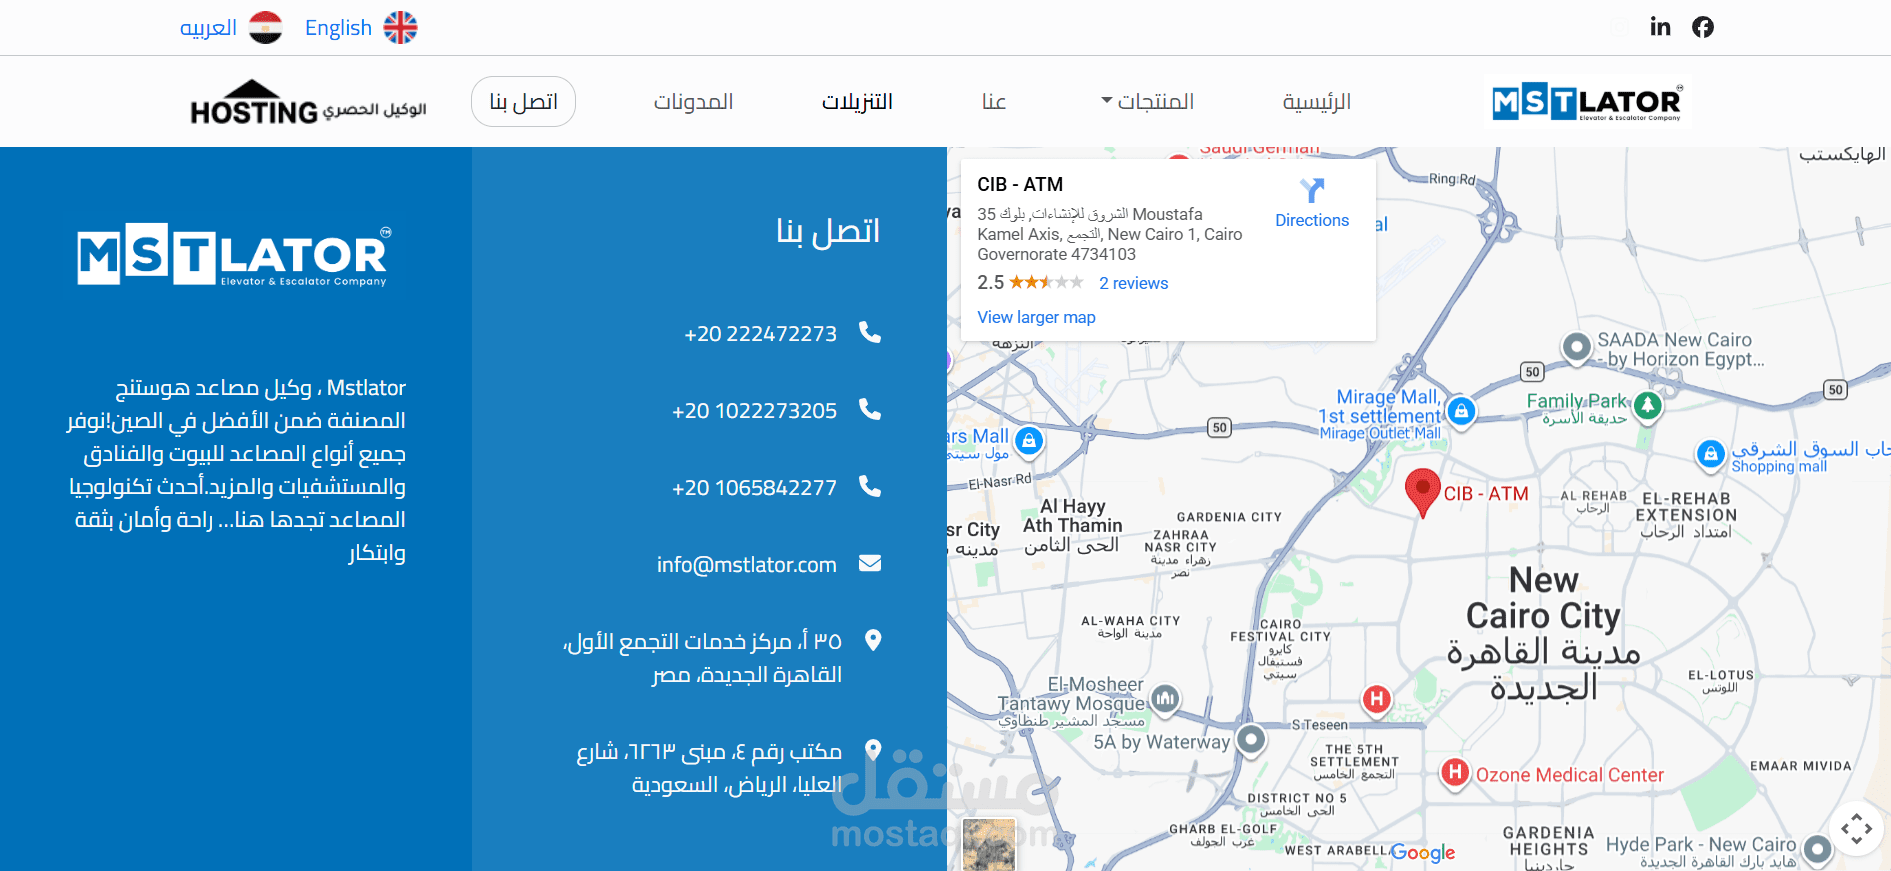The width and height of the screenshot is (1891, 871).
Task: Toggle satellite imagery thumbnail on map
Action: (989, 844)
